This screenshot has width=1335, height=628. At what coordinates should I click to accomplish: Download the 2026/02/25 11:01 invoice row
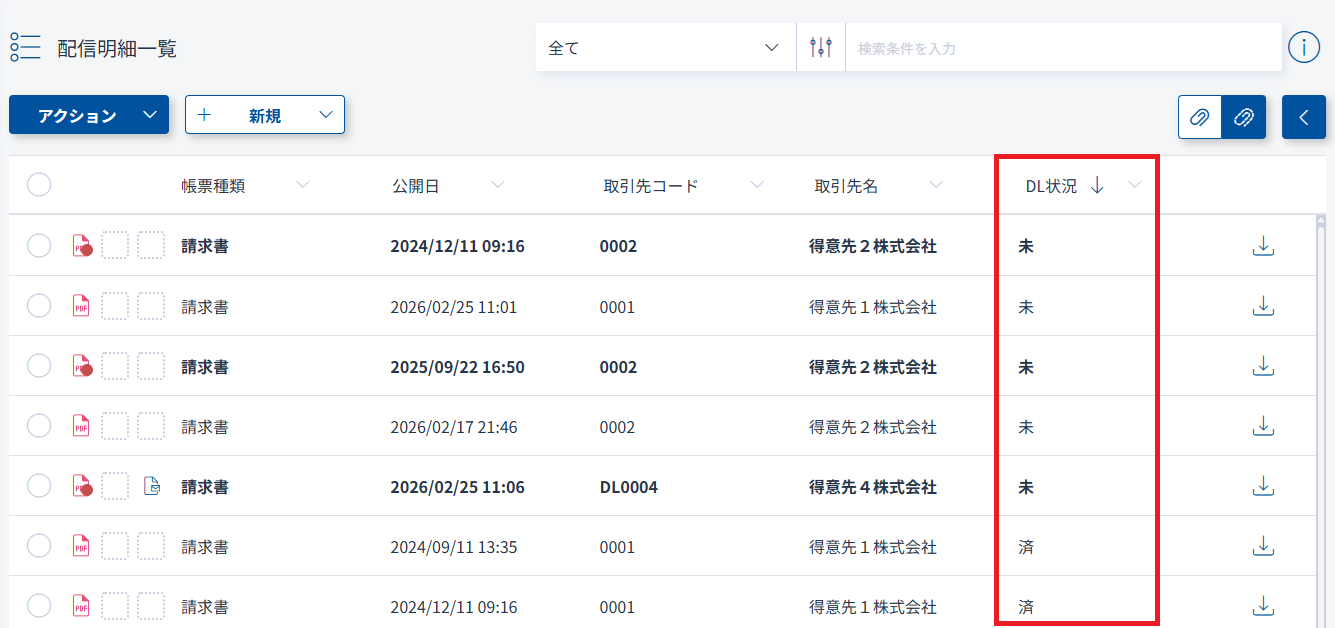click(x=1263, y=306)
